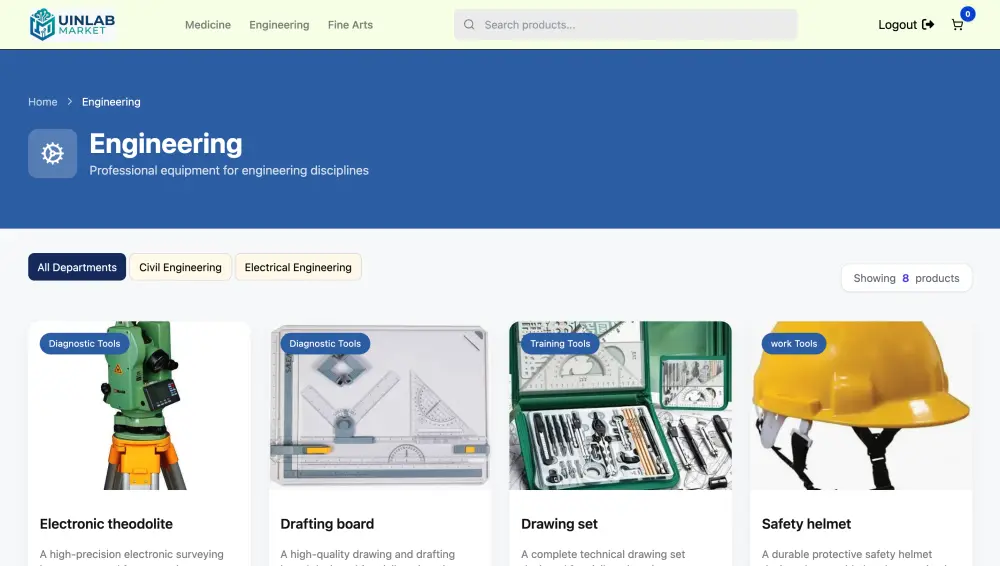1000x566 pixels.
Task: Focus the Search products field
Action: [x=626, y=24]
